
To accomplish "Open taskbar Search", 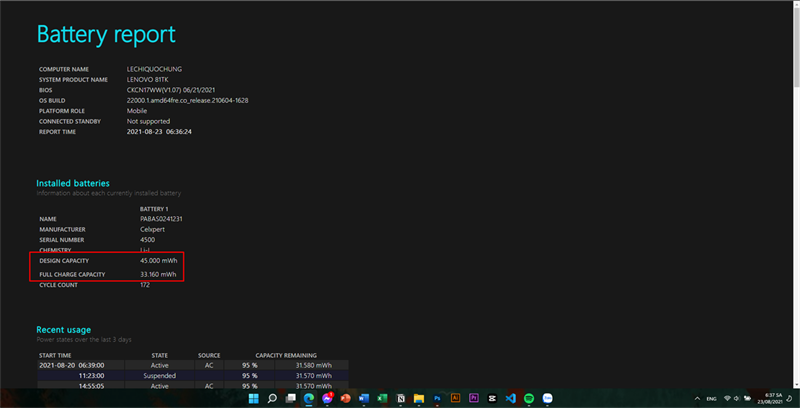I will [272, 398].
